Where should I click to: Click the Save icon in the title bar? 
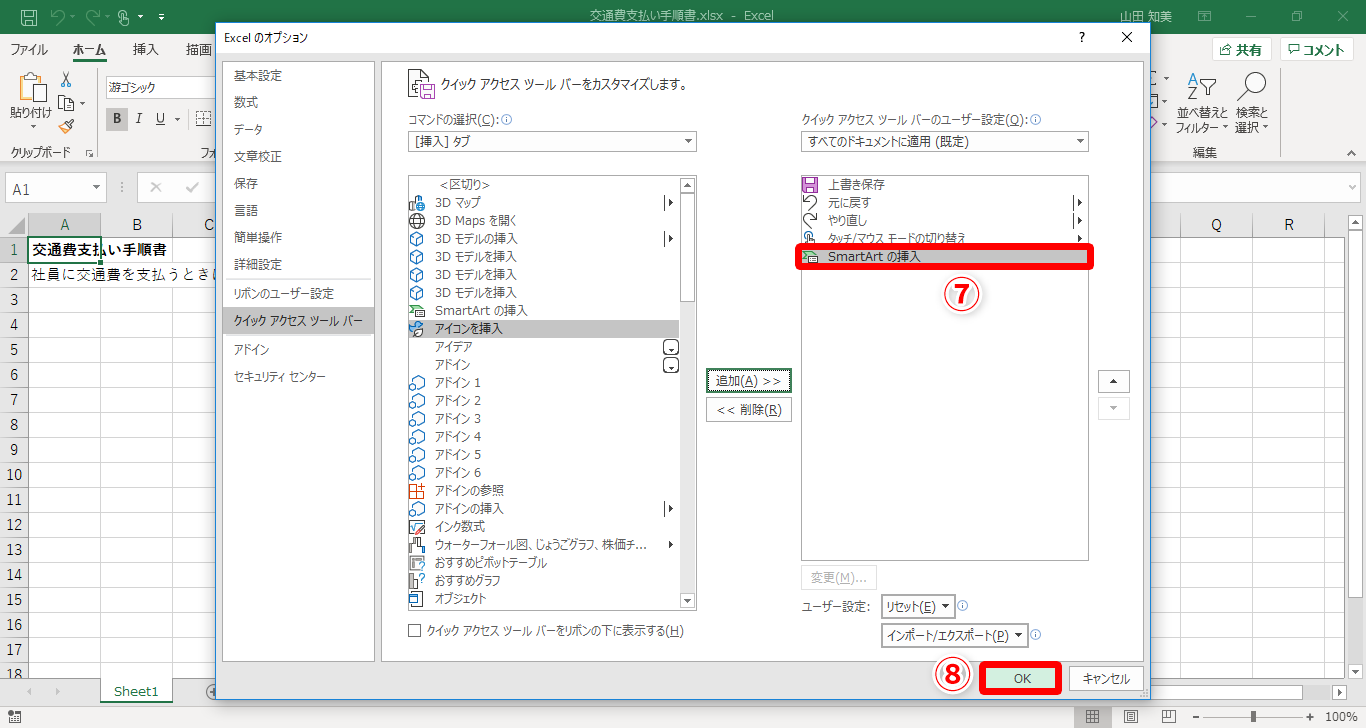(x=29, y=17)
